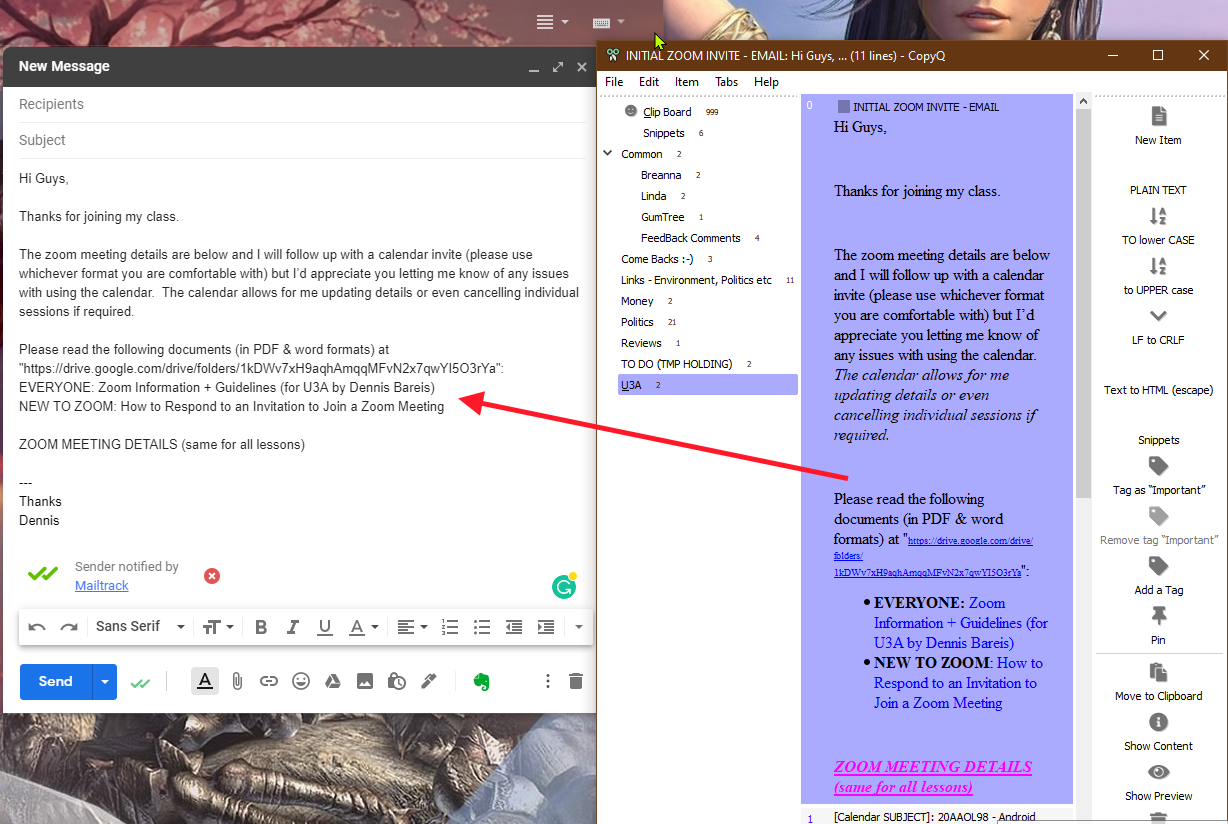Image resolution: width=1228 pixels, height=824 pixels.
Task: Pop out the New Message window
Action: (558, 67)
